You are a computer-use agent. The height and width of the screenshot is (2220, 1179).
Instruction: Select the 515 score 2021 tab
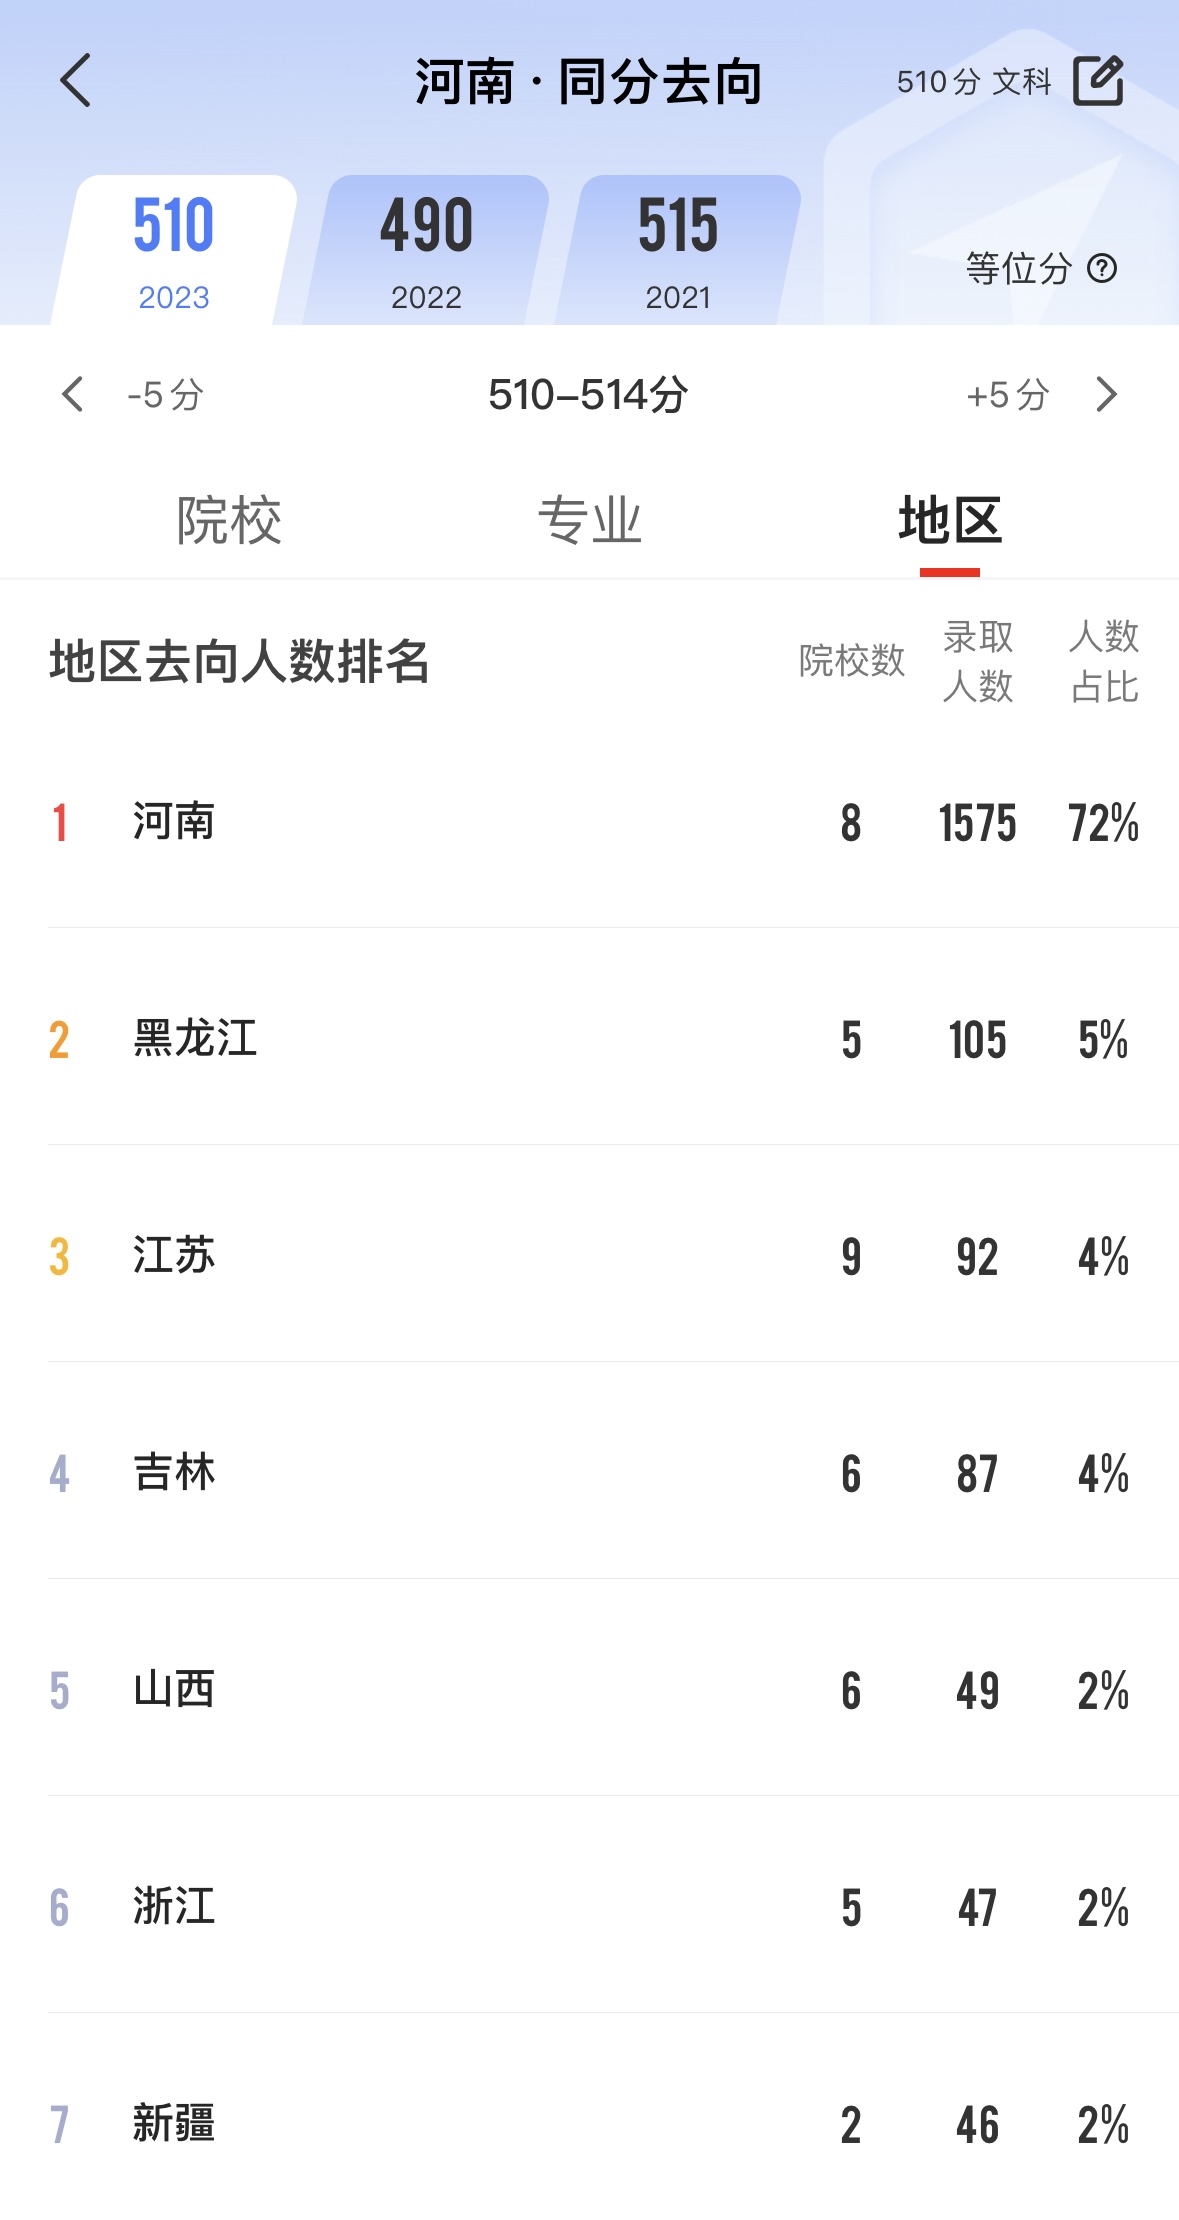(678, 250)
